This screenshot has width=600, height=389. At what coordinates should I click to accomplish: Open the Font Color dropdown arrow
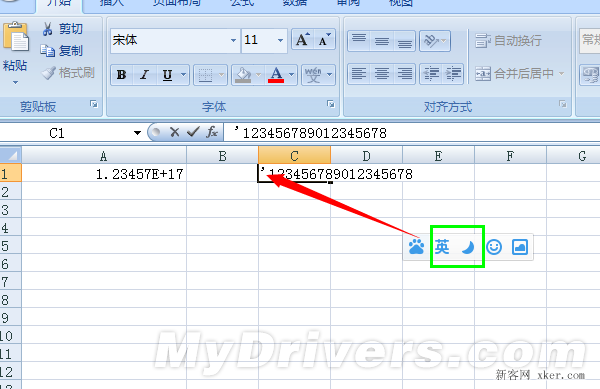292,75
